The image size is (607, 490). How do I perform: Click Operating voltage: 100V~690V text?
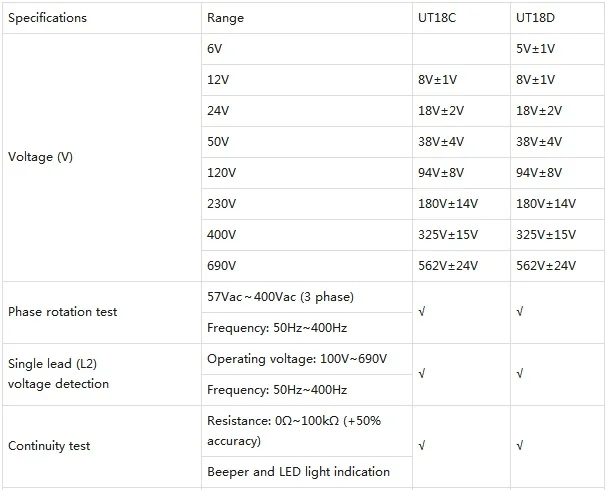click(x=297, y=359)
